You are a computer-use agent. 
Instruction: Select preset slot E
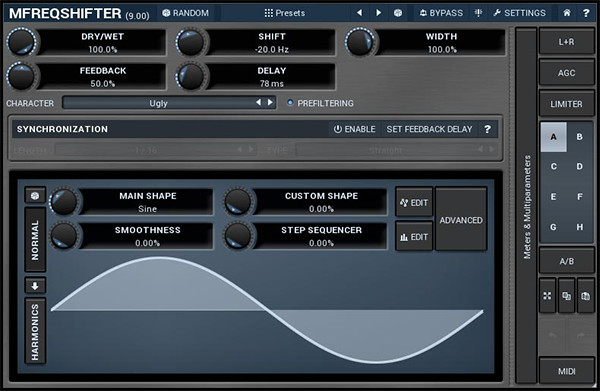553,197
